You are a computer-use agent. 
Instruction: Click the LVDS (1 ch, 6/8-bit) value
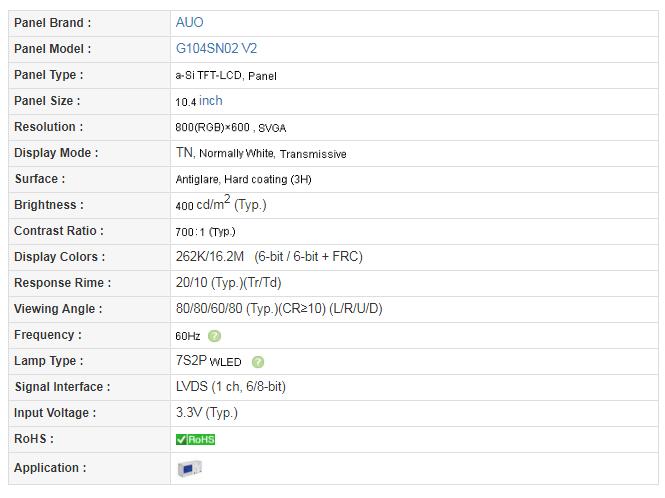231,386
